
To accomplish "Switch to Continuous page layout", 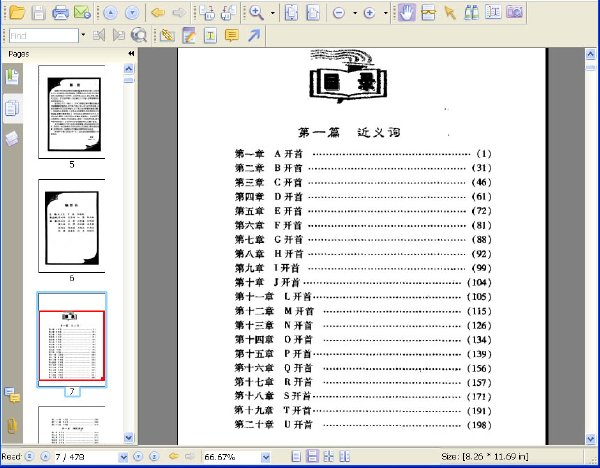I will (312, 456).
